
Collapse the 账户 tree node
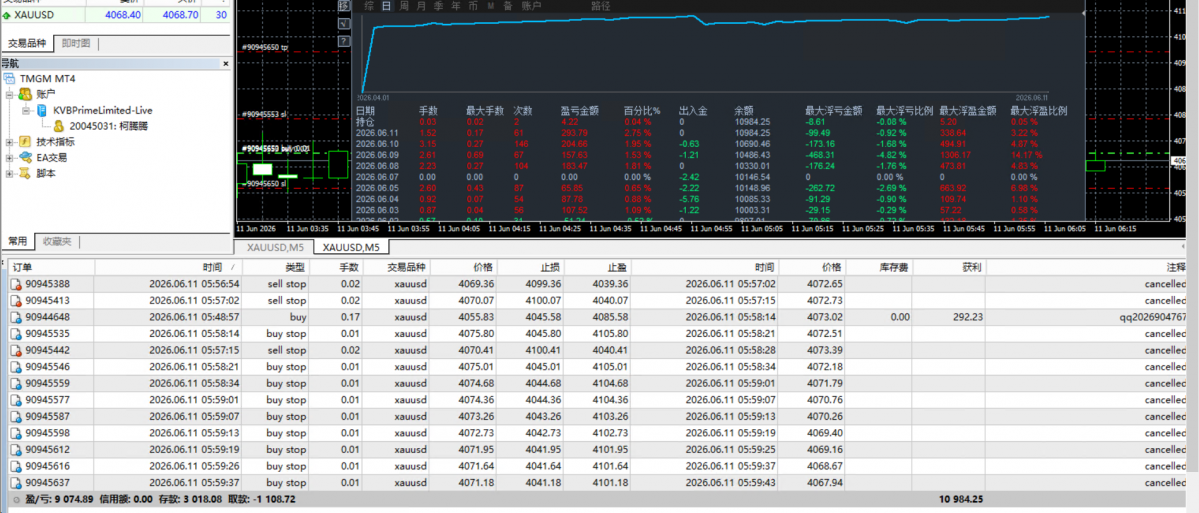click(9, 95)
